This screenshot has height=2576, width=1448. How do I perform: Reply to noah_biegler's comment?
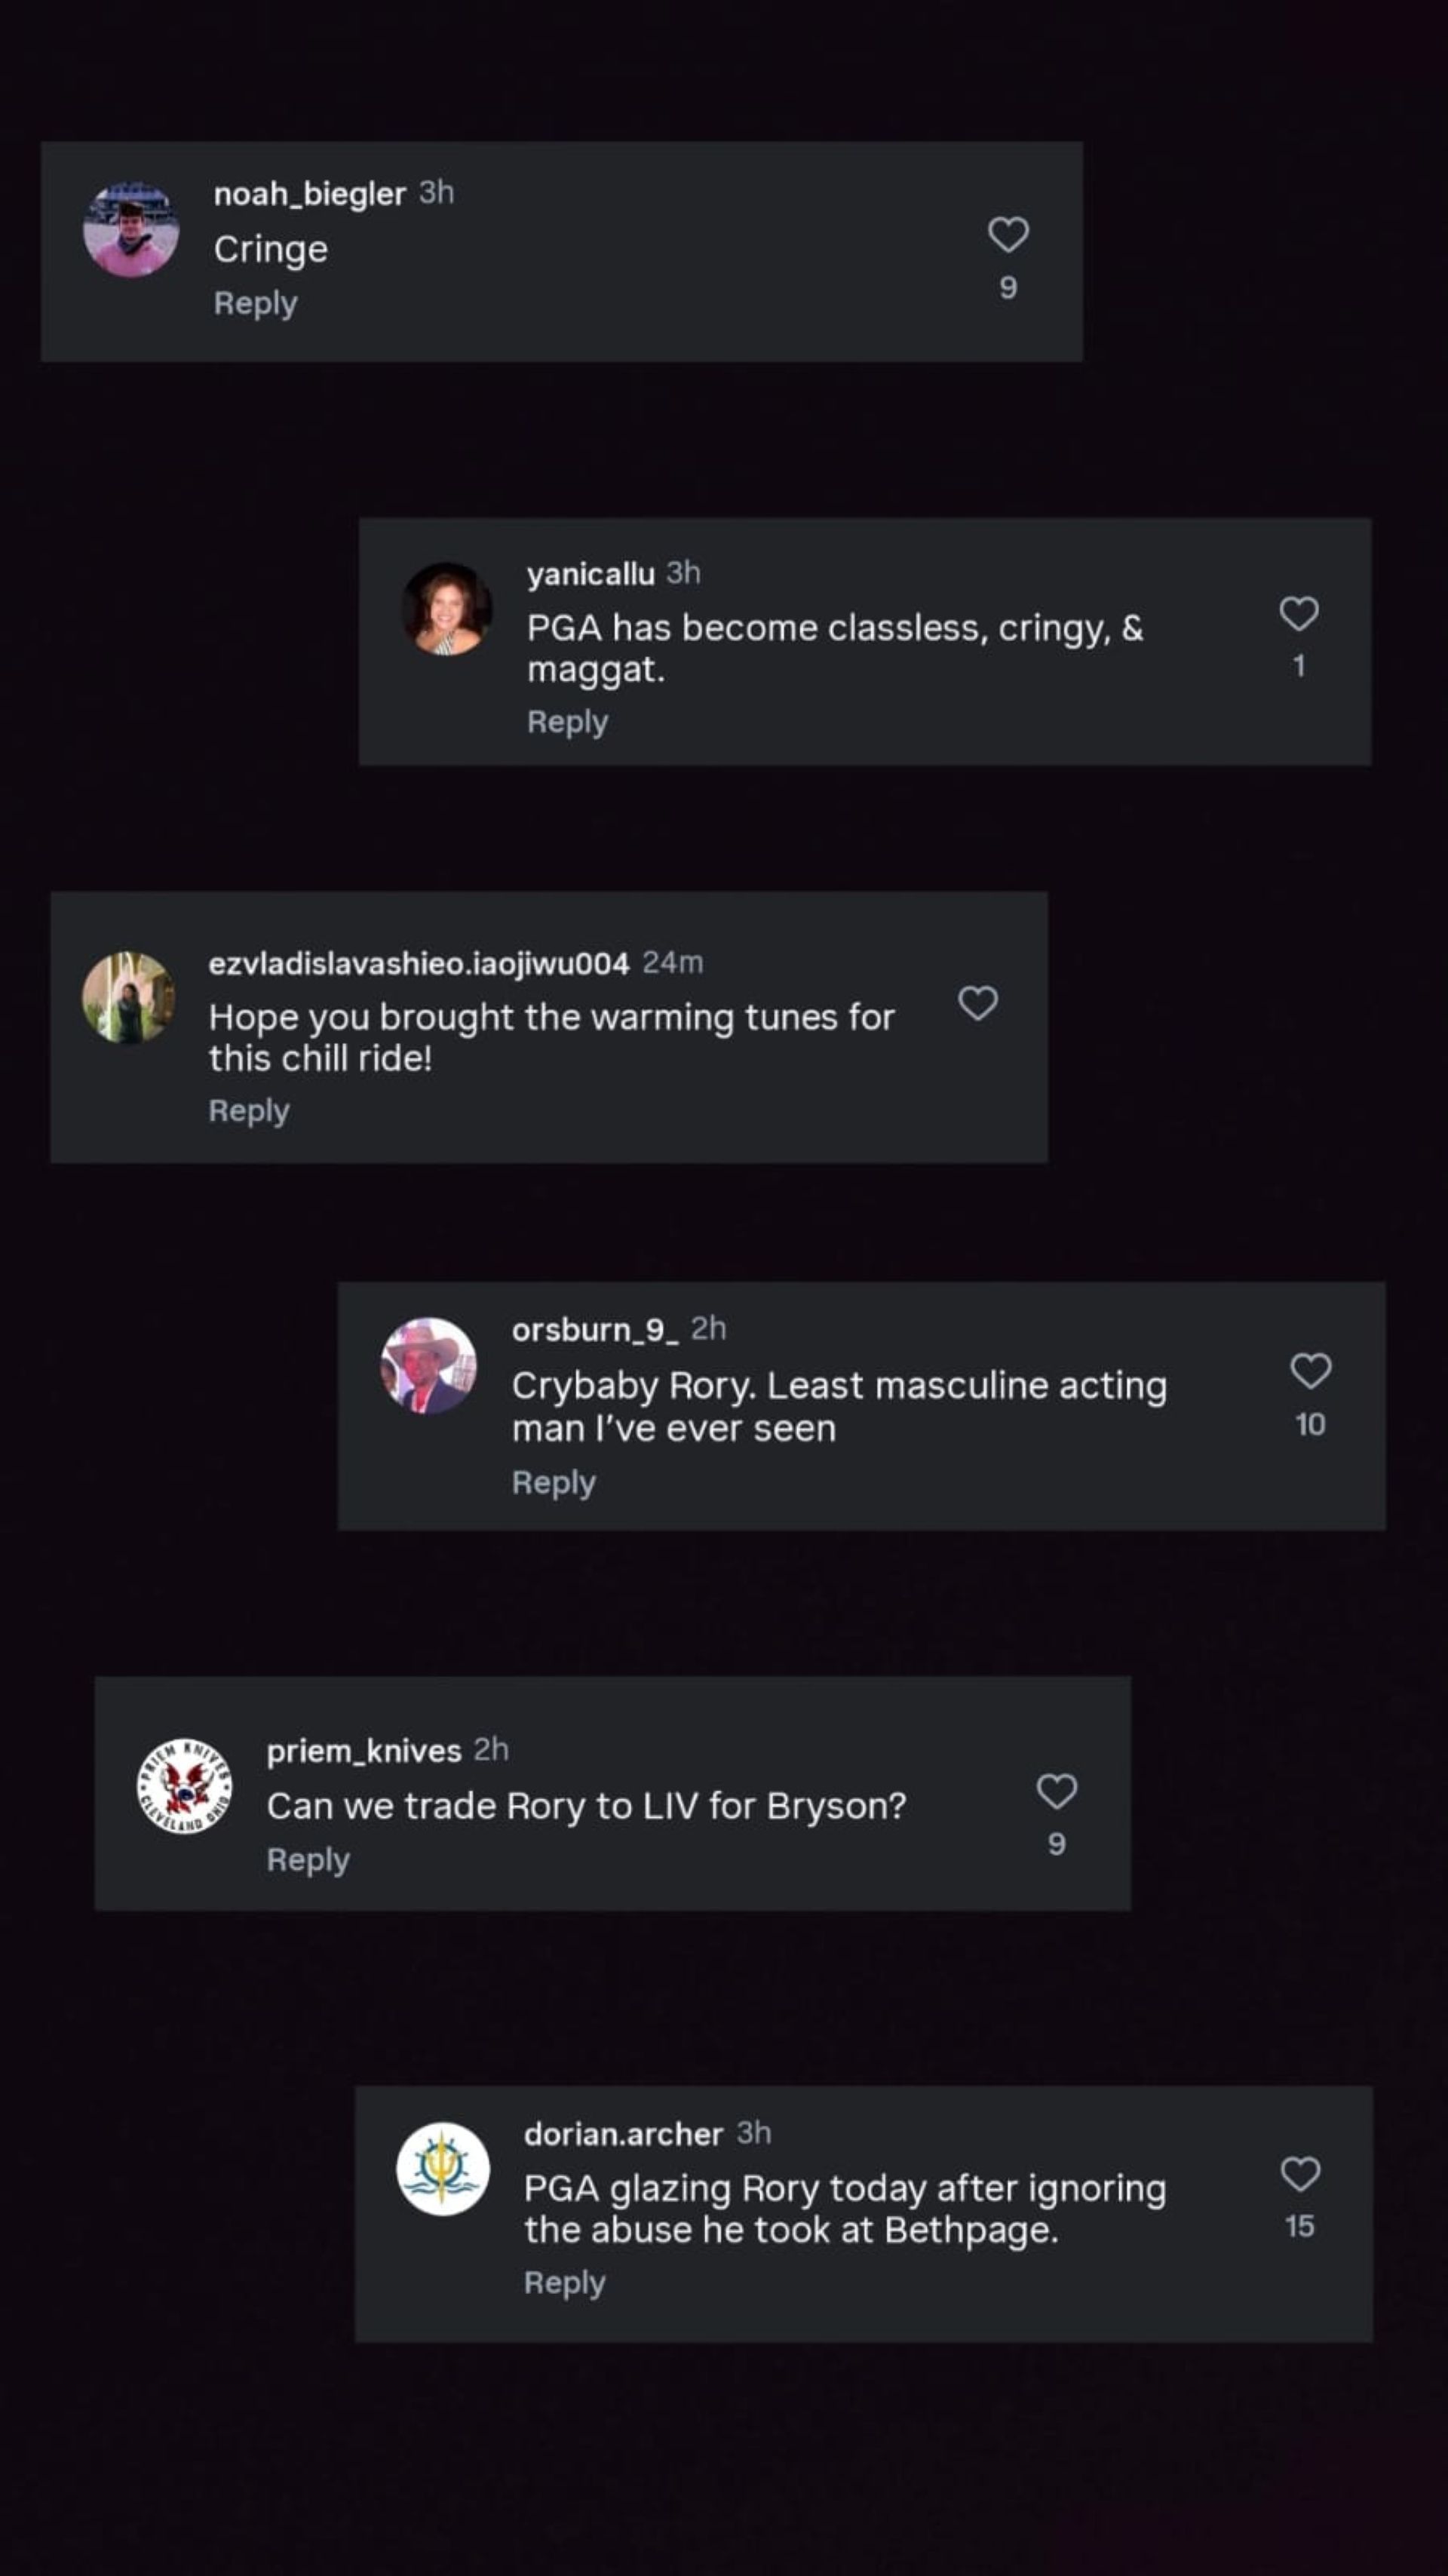[x=255, y=304]
